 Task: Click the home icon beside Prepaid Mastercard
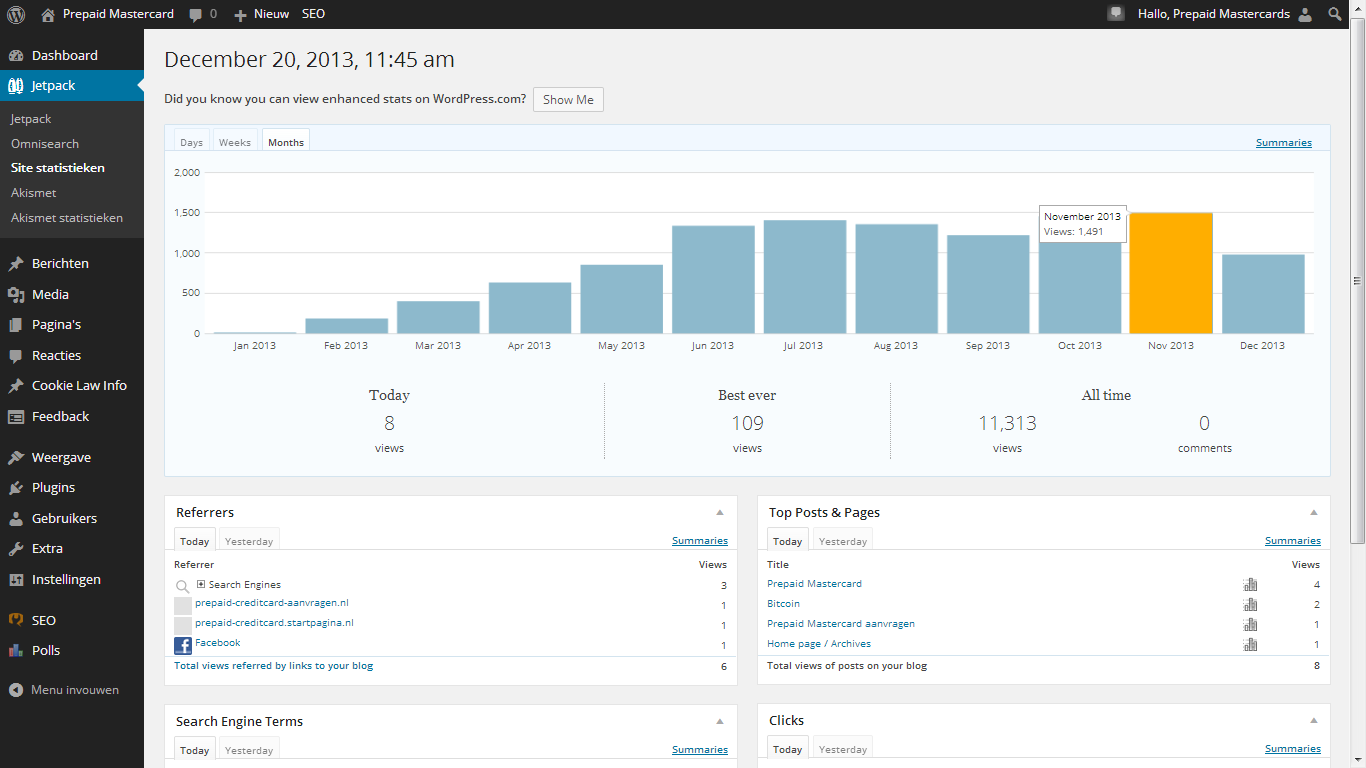(48, 14)
